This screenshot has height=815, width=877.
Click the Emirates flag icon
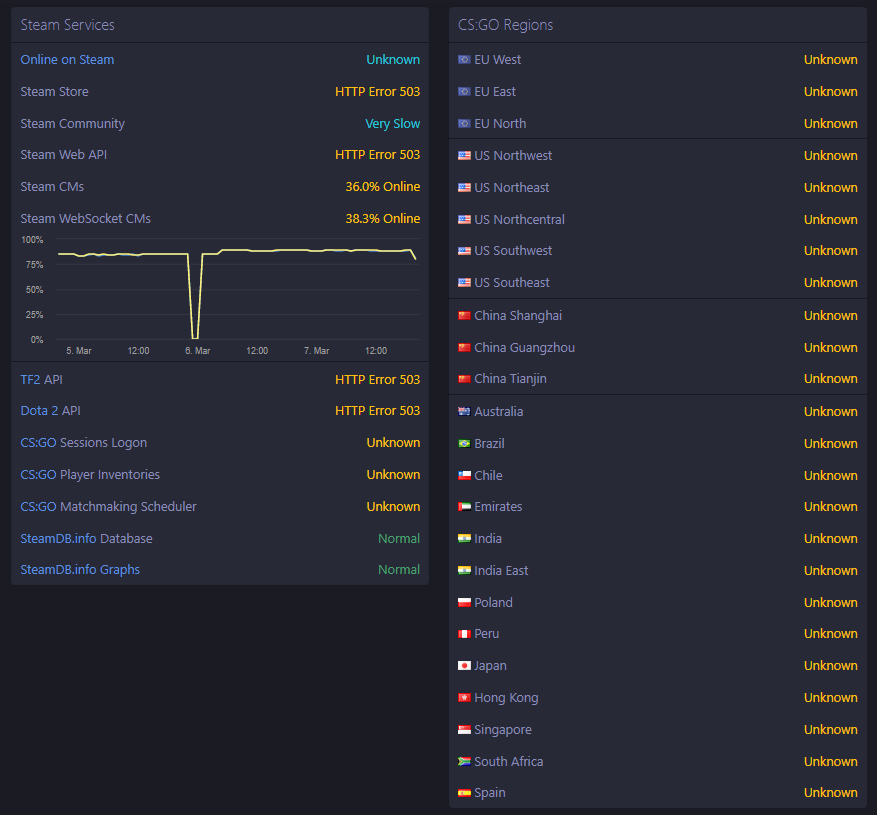(464, 507)
